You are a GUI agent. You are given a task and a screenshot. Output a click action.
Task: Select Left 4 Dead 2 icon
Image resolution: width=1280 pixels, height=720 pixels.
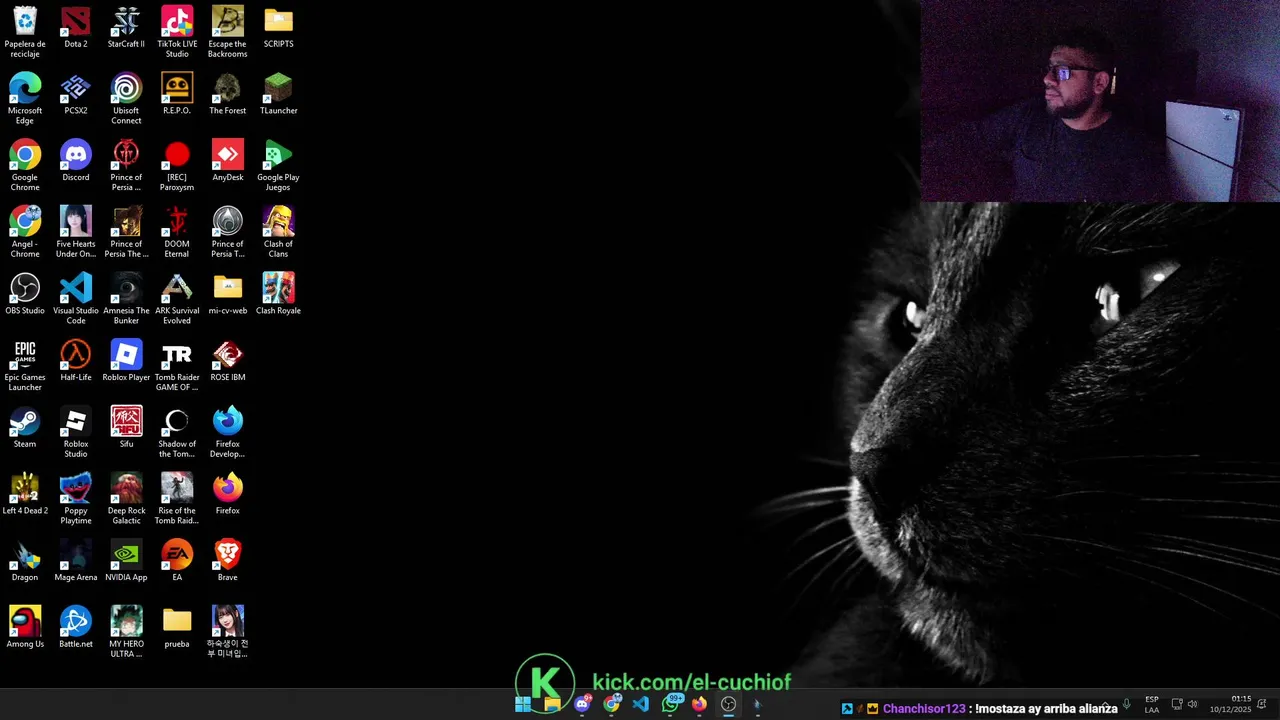pos(25,495)
